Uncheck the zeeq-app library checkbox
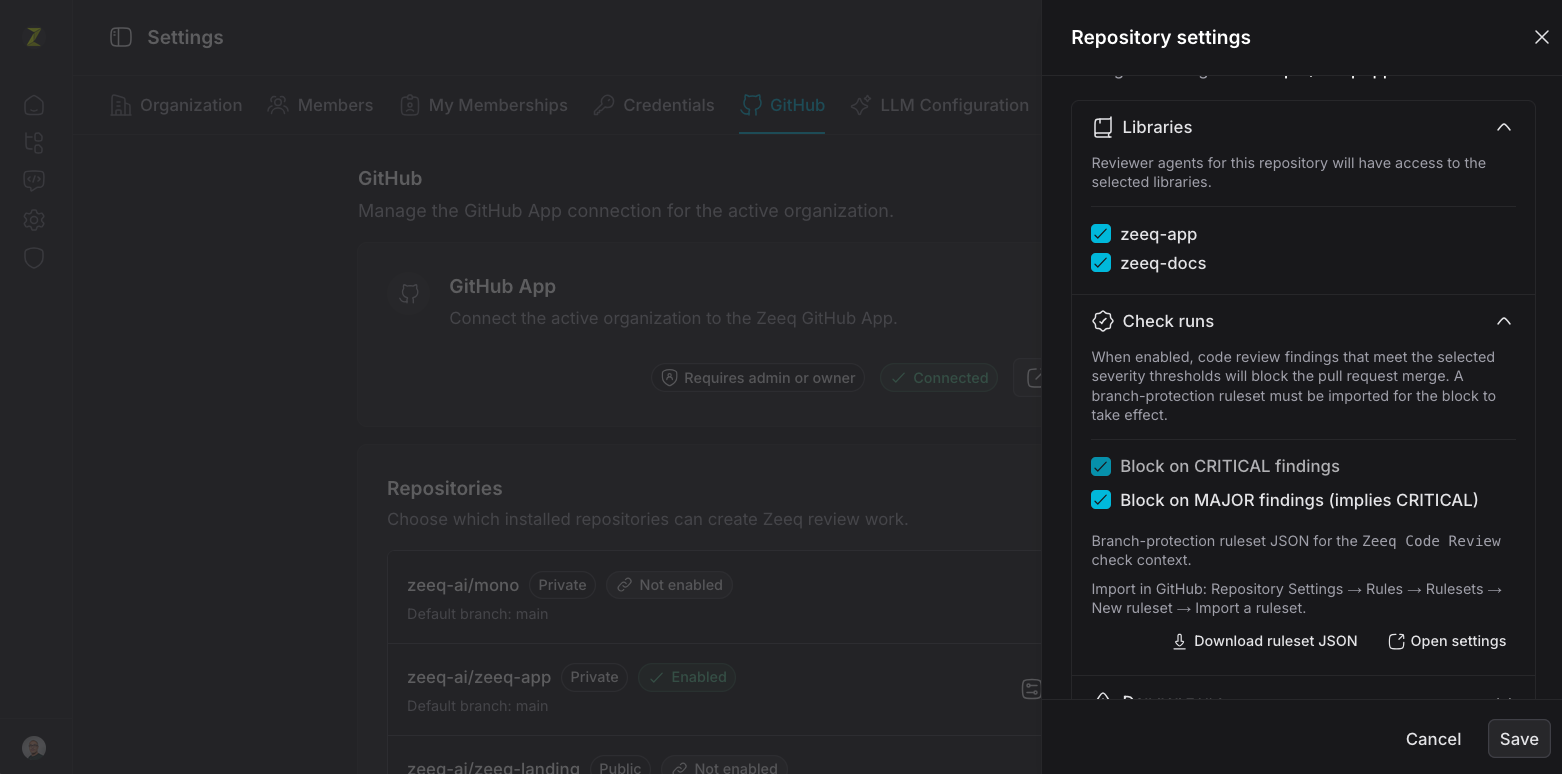Image resolution: width=1562 pixels, height=774 pixels. point(1101,234)
